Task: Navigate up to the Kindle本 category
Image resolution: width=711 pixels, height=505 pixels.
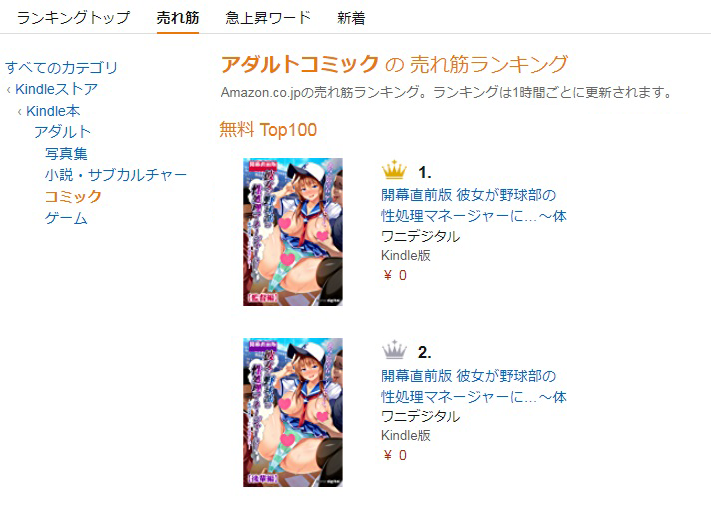Action: click(x=53, y=111)
